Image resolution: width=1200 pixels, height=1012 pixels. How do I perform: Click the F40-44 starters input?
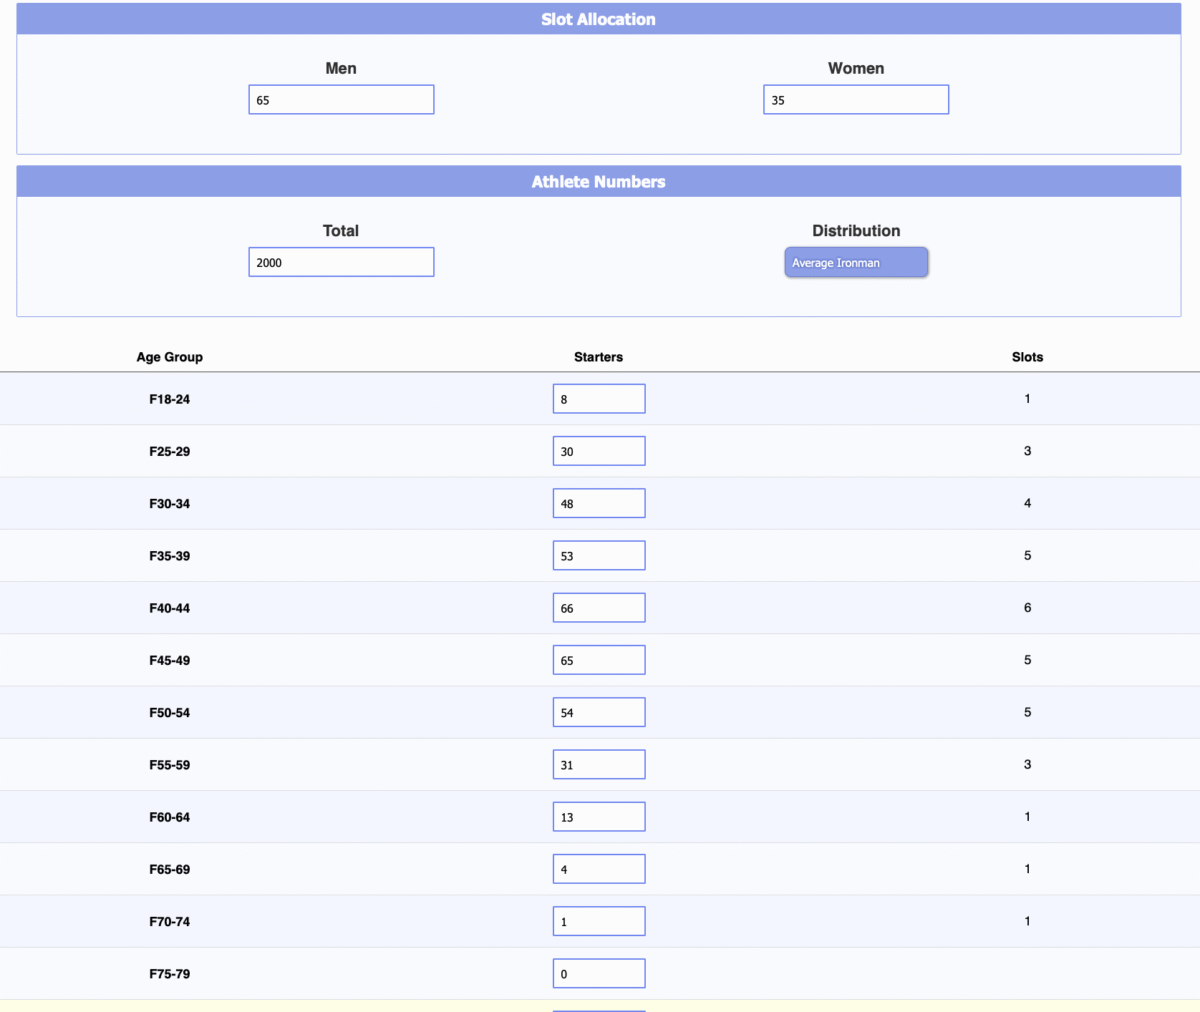[598, 608]
